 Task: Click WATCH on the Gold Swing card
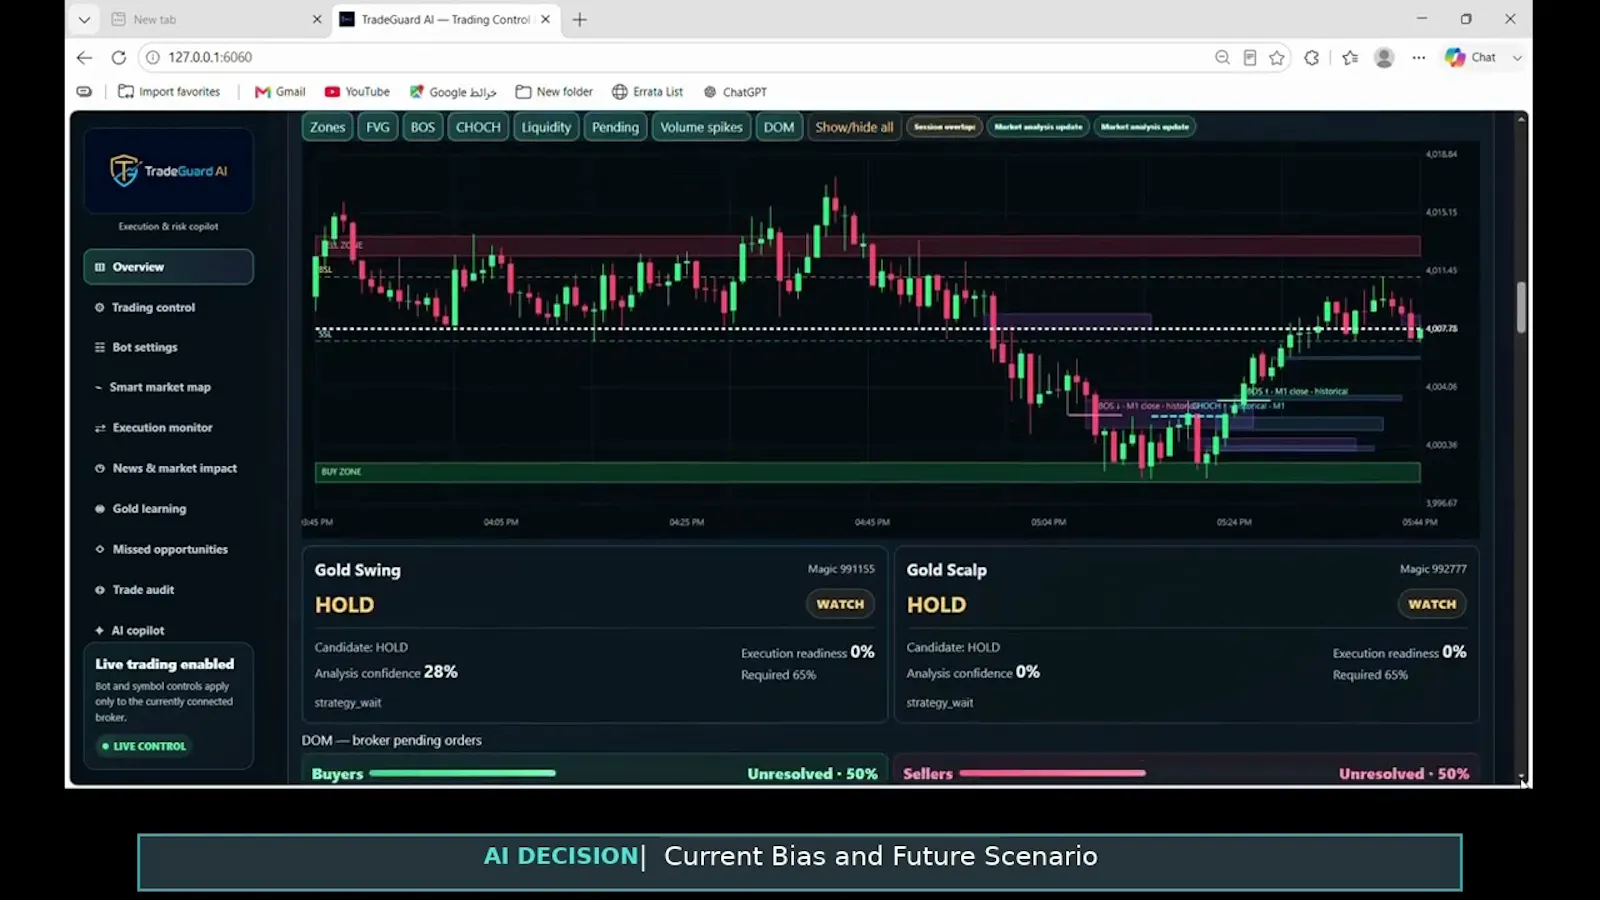coord(840,604)
